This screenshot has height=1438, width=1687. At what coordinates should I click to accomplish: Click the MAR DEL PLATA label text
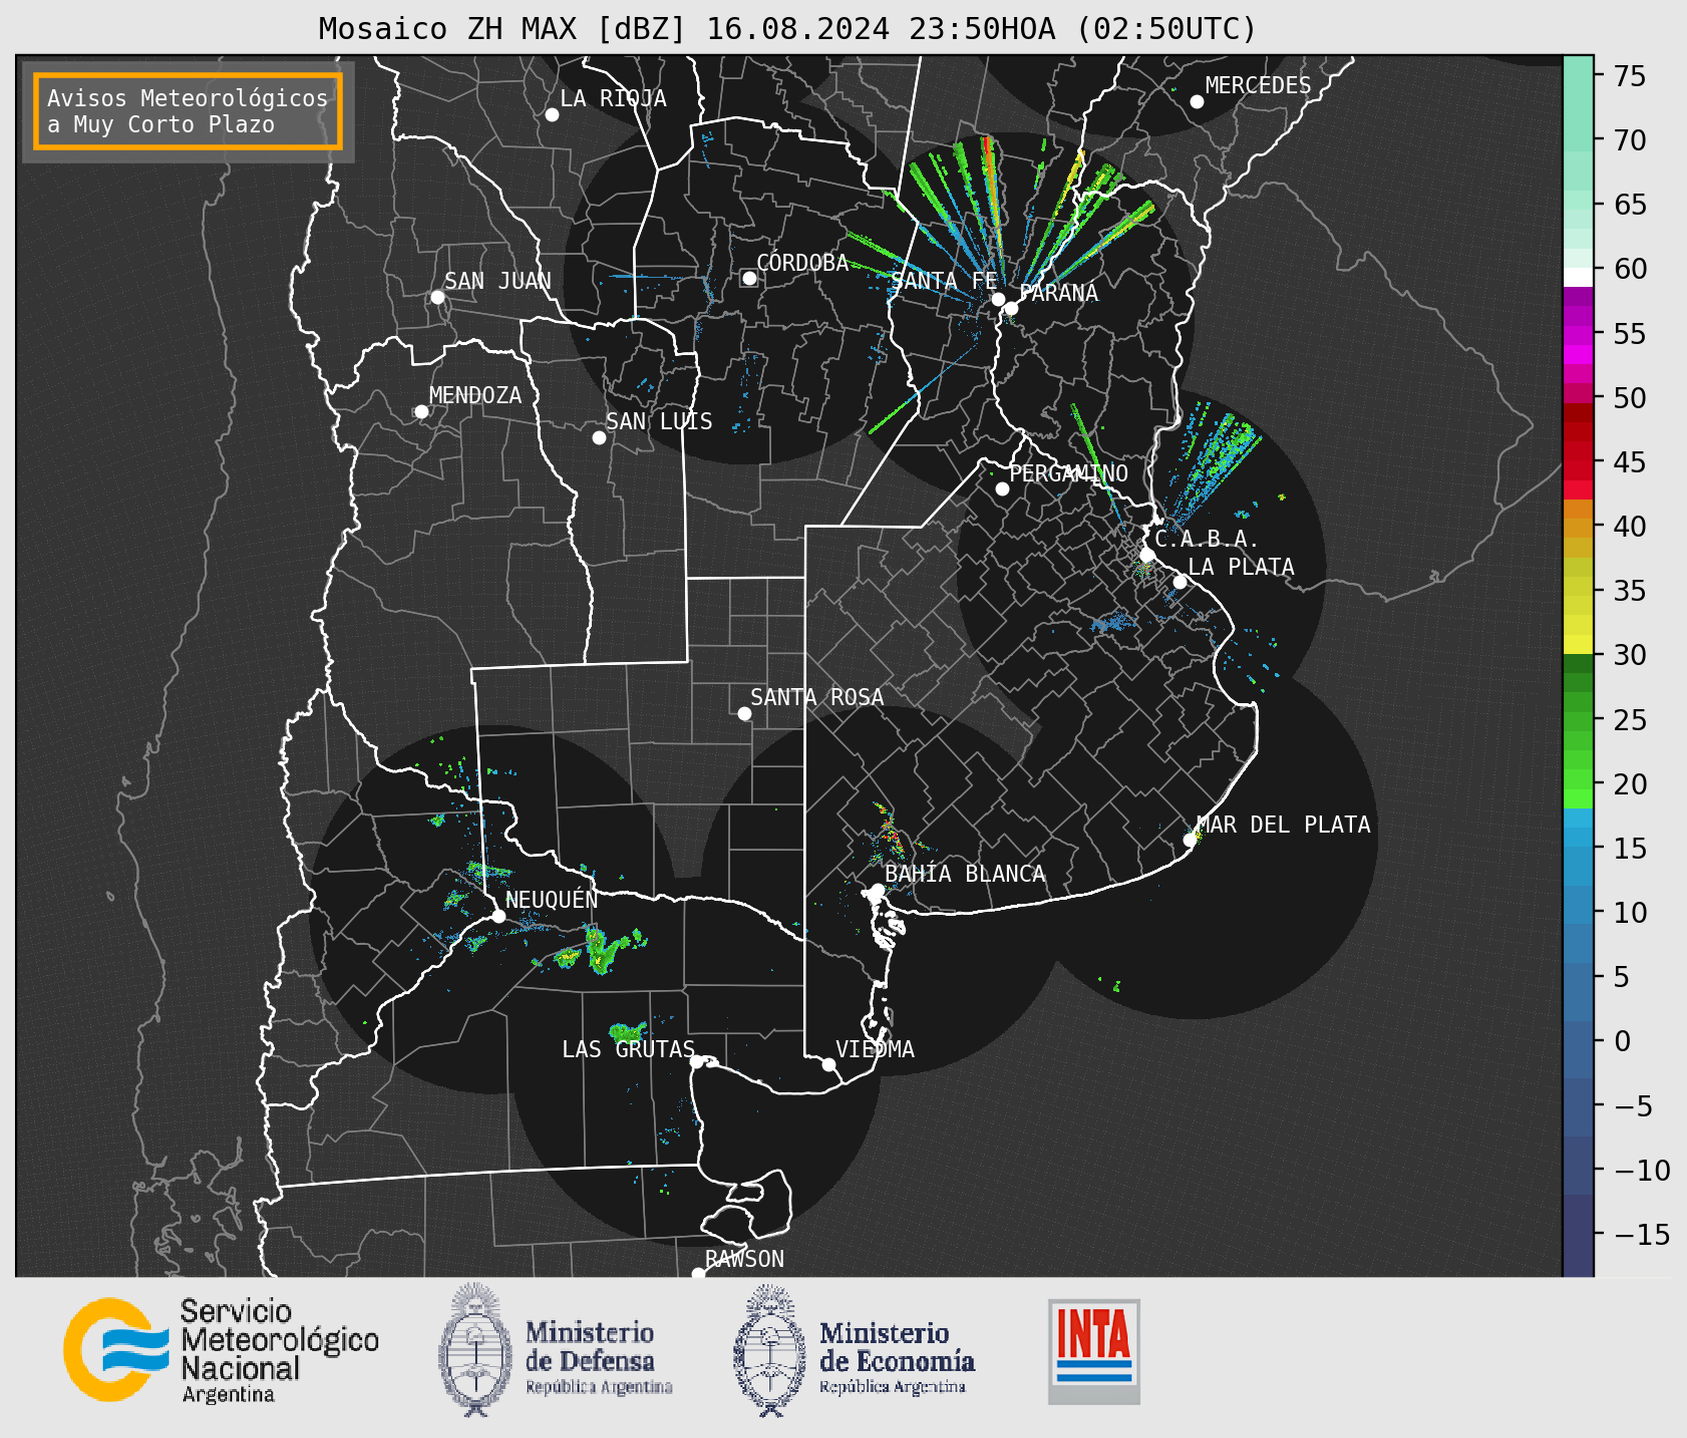[1283, 825]
